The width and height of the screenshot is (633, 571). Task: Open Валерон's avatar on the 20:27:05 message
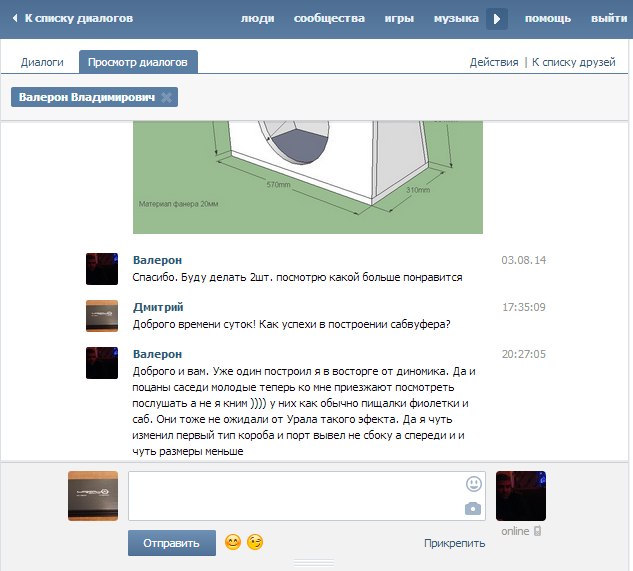[102, 363]
